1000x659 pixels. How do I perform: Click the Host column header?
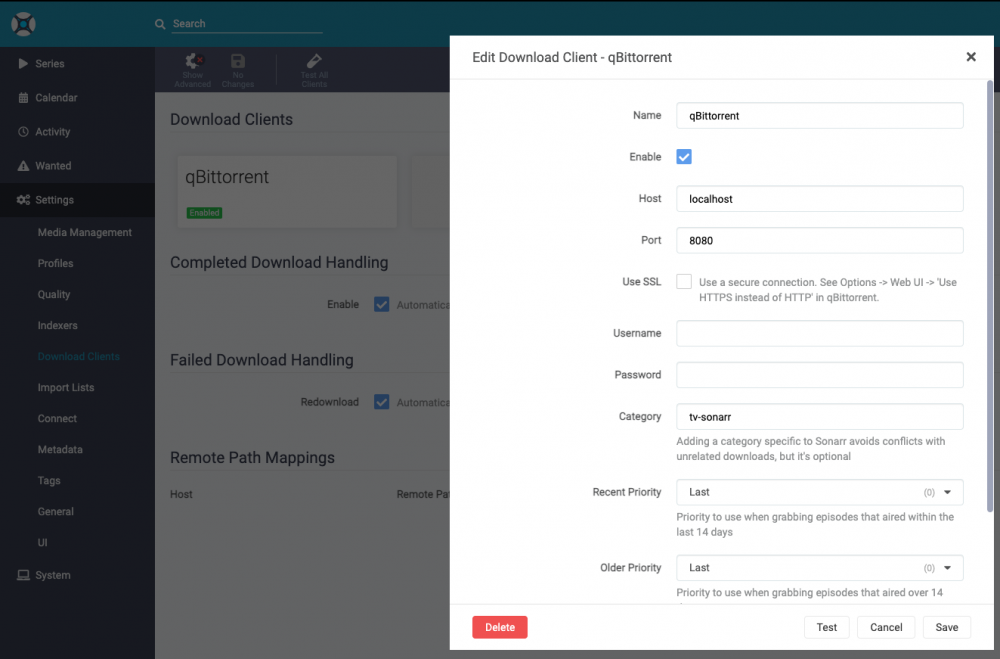[x=181, y=494]
